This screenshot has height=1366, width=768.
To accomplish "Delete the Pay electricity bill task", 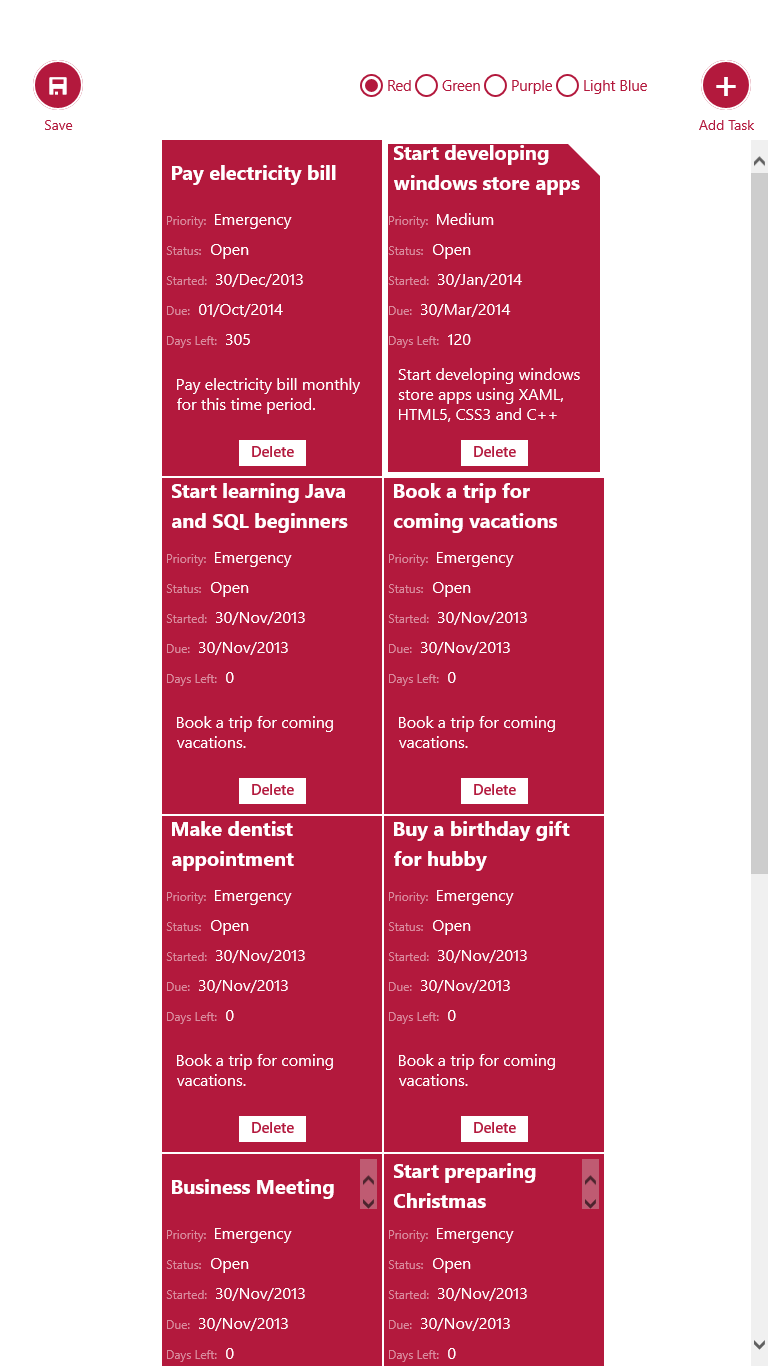I will [272, 452].
